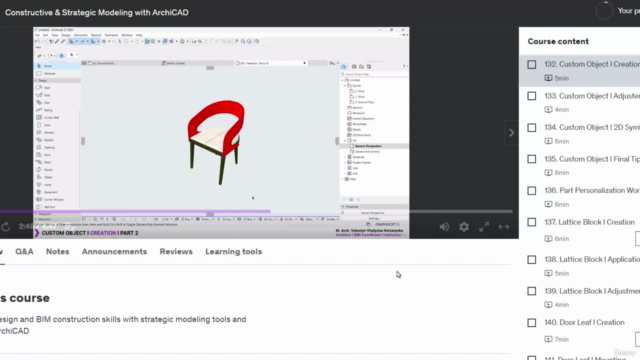Check lecture 134 Custom Object 2D Symbol
640x360 pixels.
(x=531, y=128)
